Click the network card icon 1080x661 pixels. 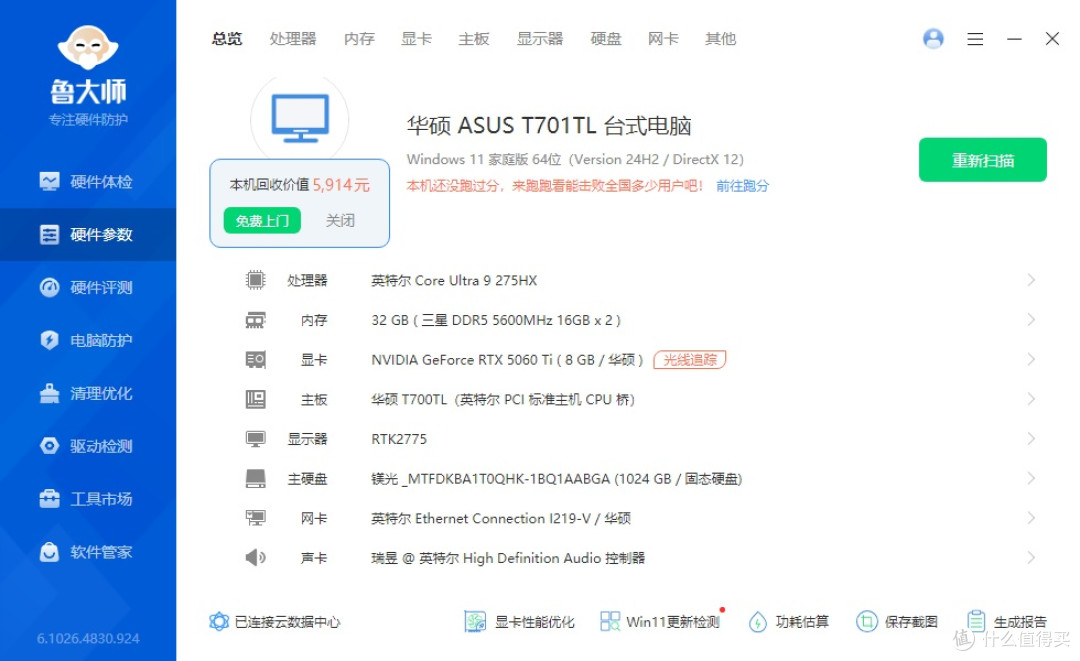256,518
